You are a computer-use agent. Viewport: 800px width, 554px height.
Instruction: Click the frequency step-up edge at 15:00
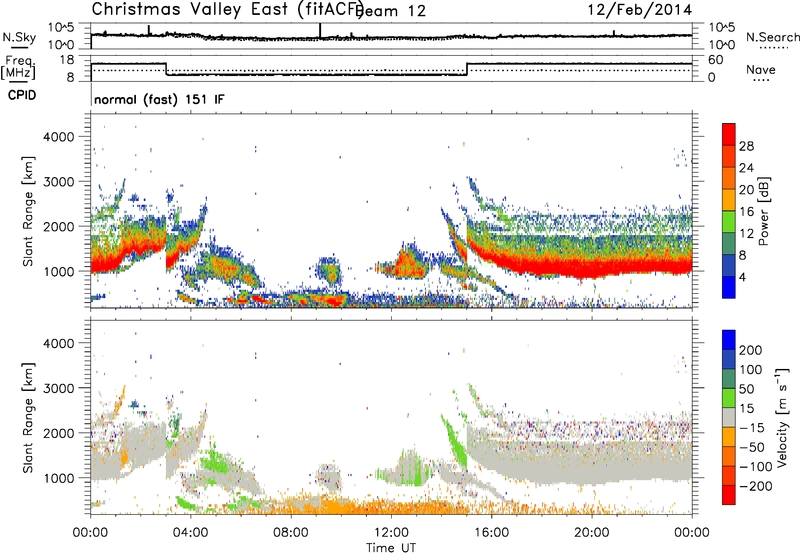[467, 69]
